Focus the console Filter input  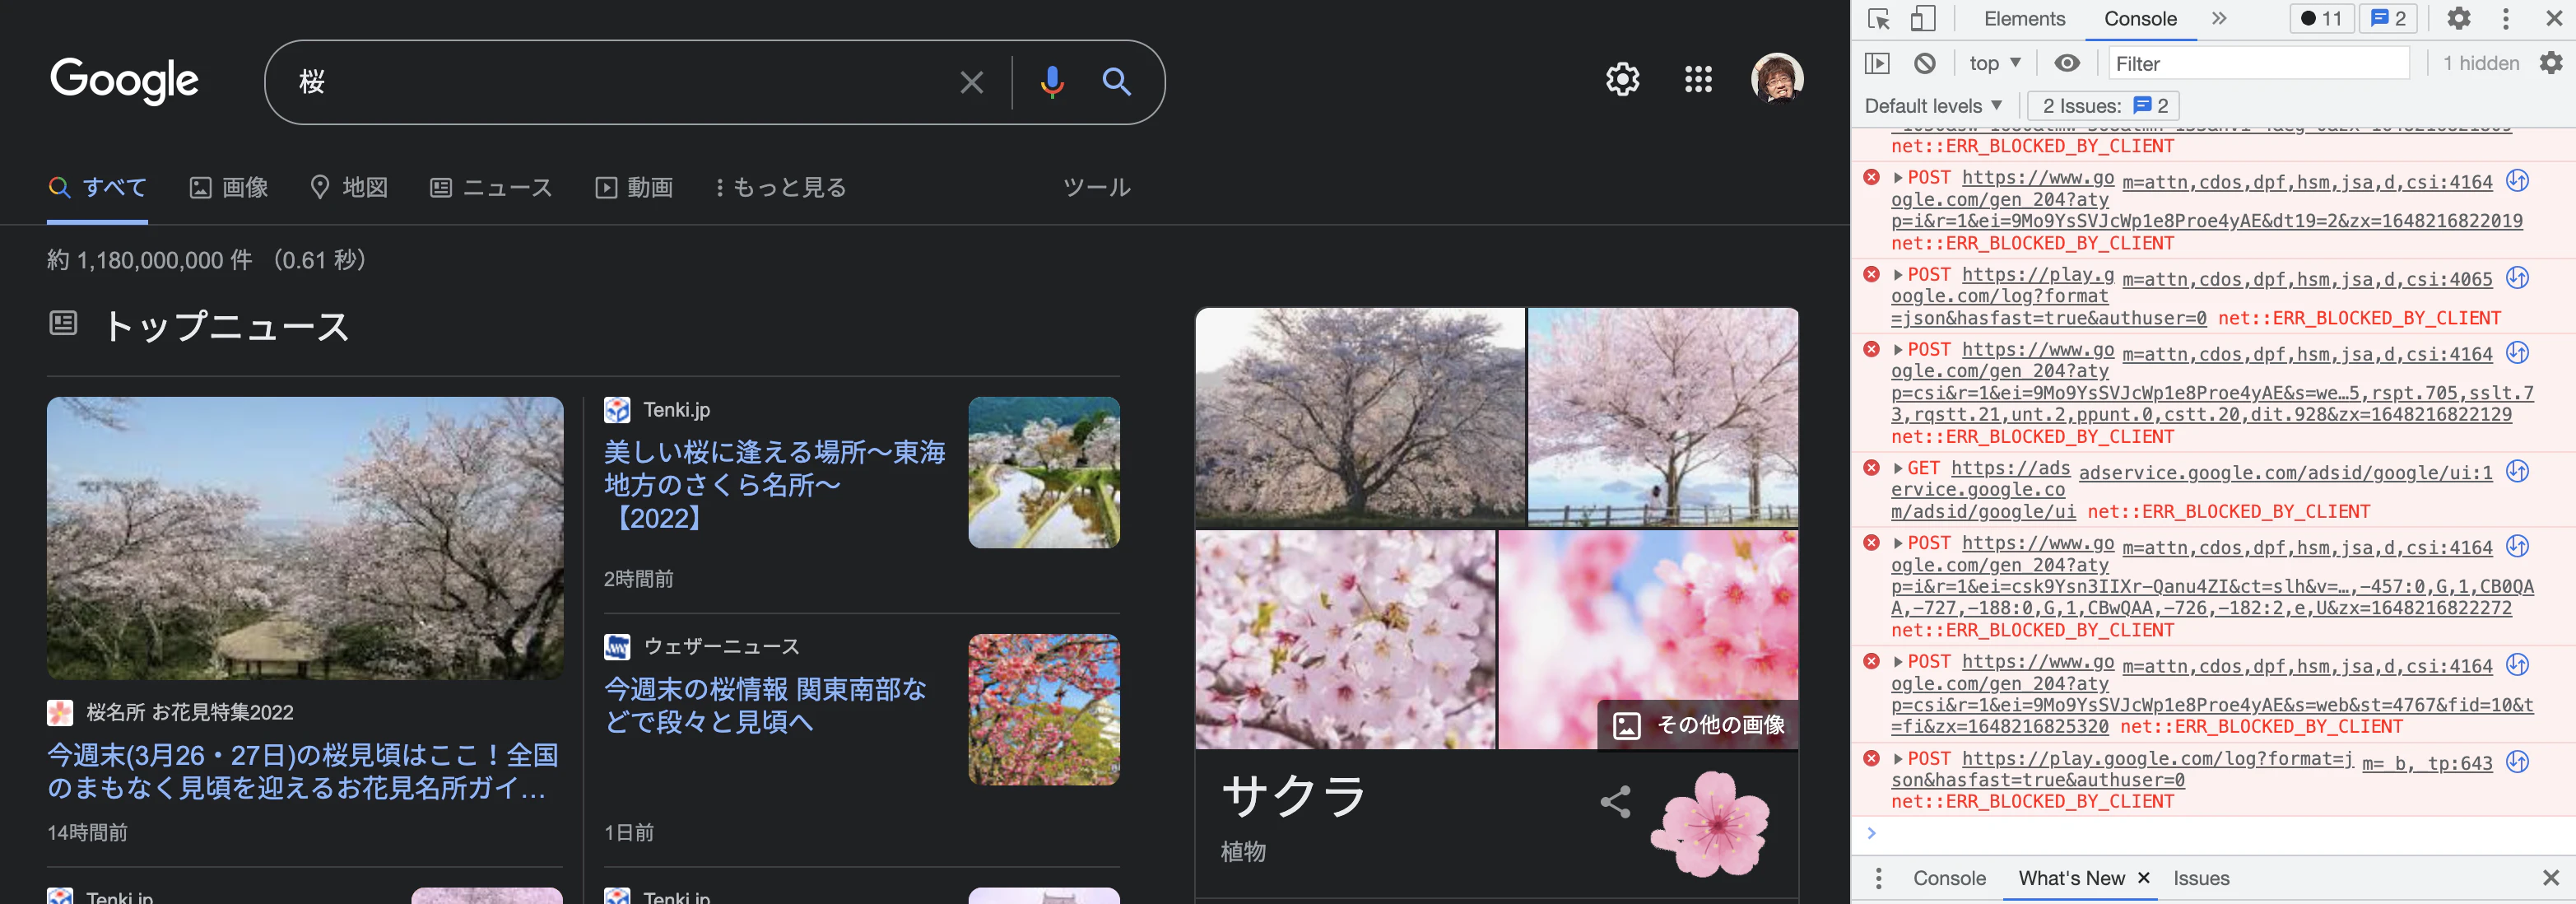pos(2258,63)
